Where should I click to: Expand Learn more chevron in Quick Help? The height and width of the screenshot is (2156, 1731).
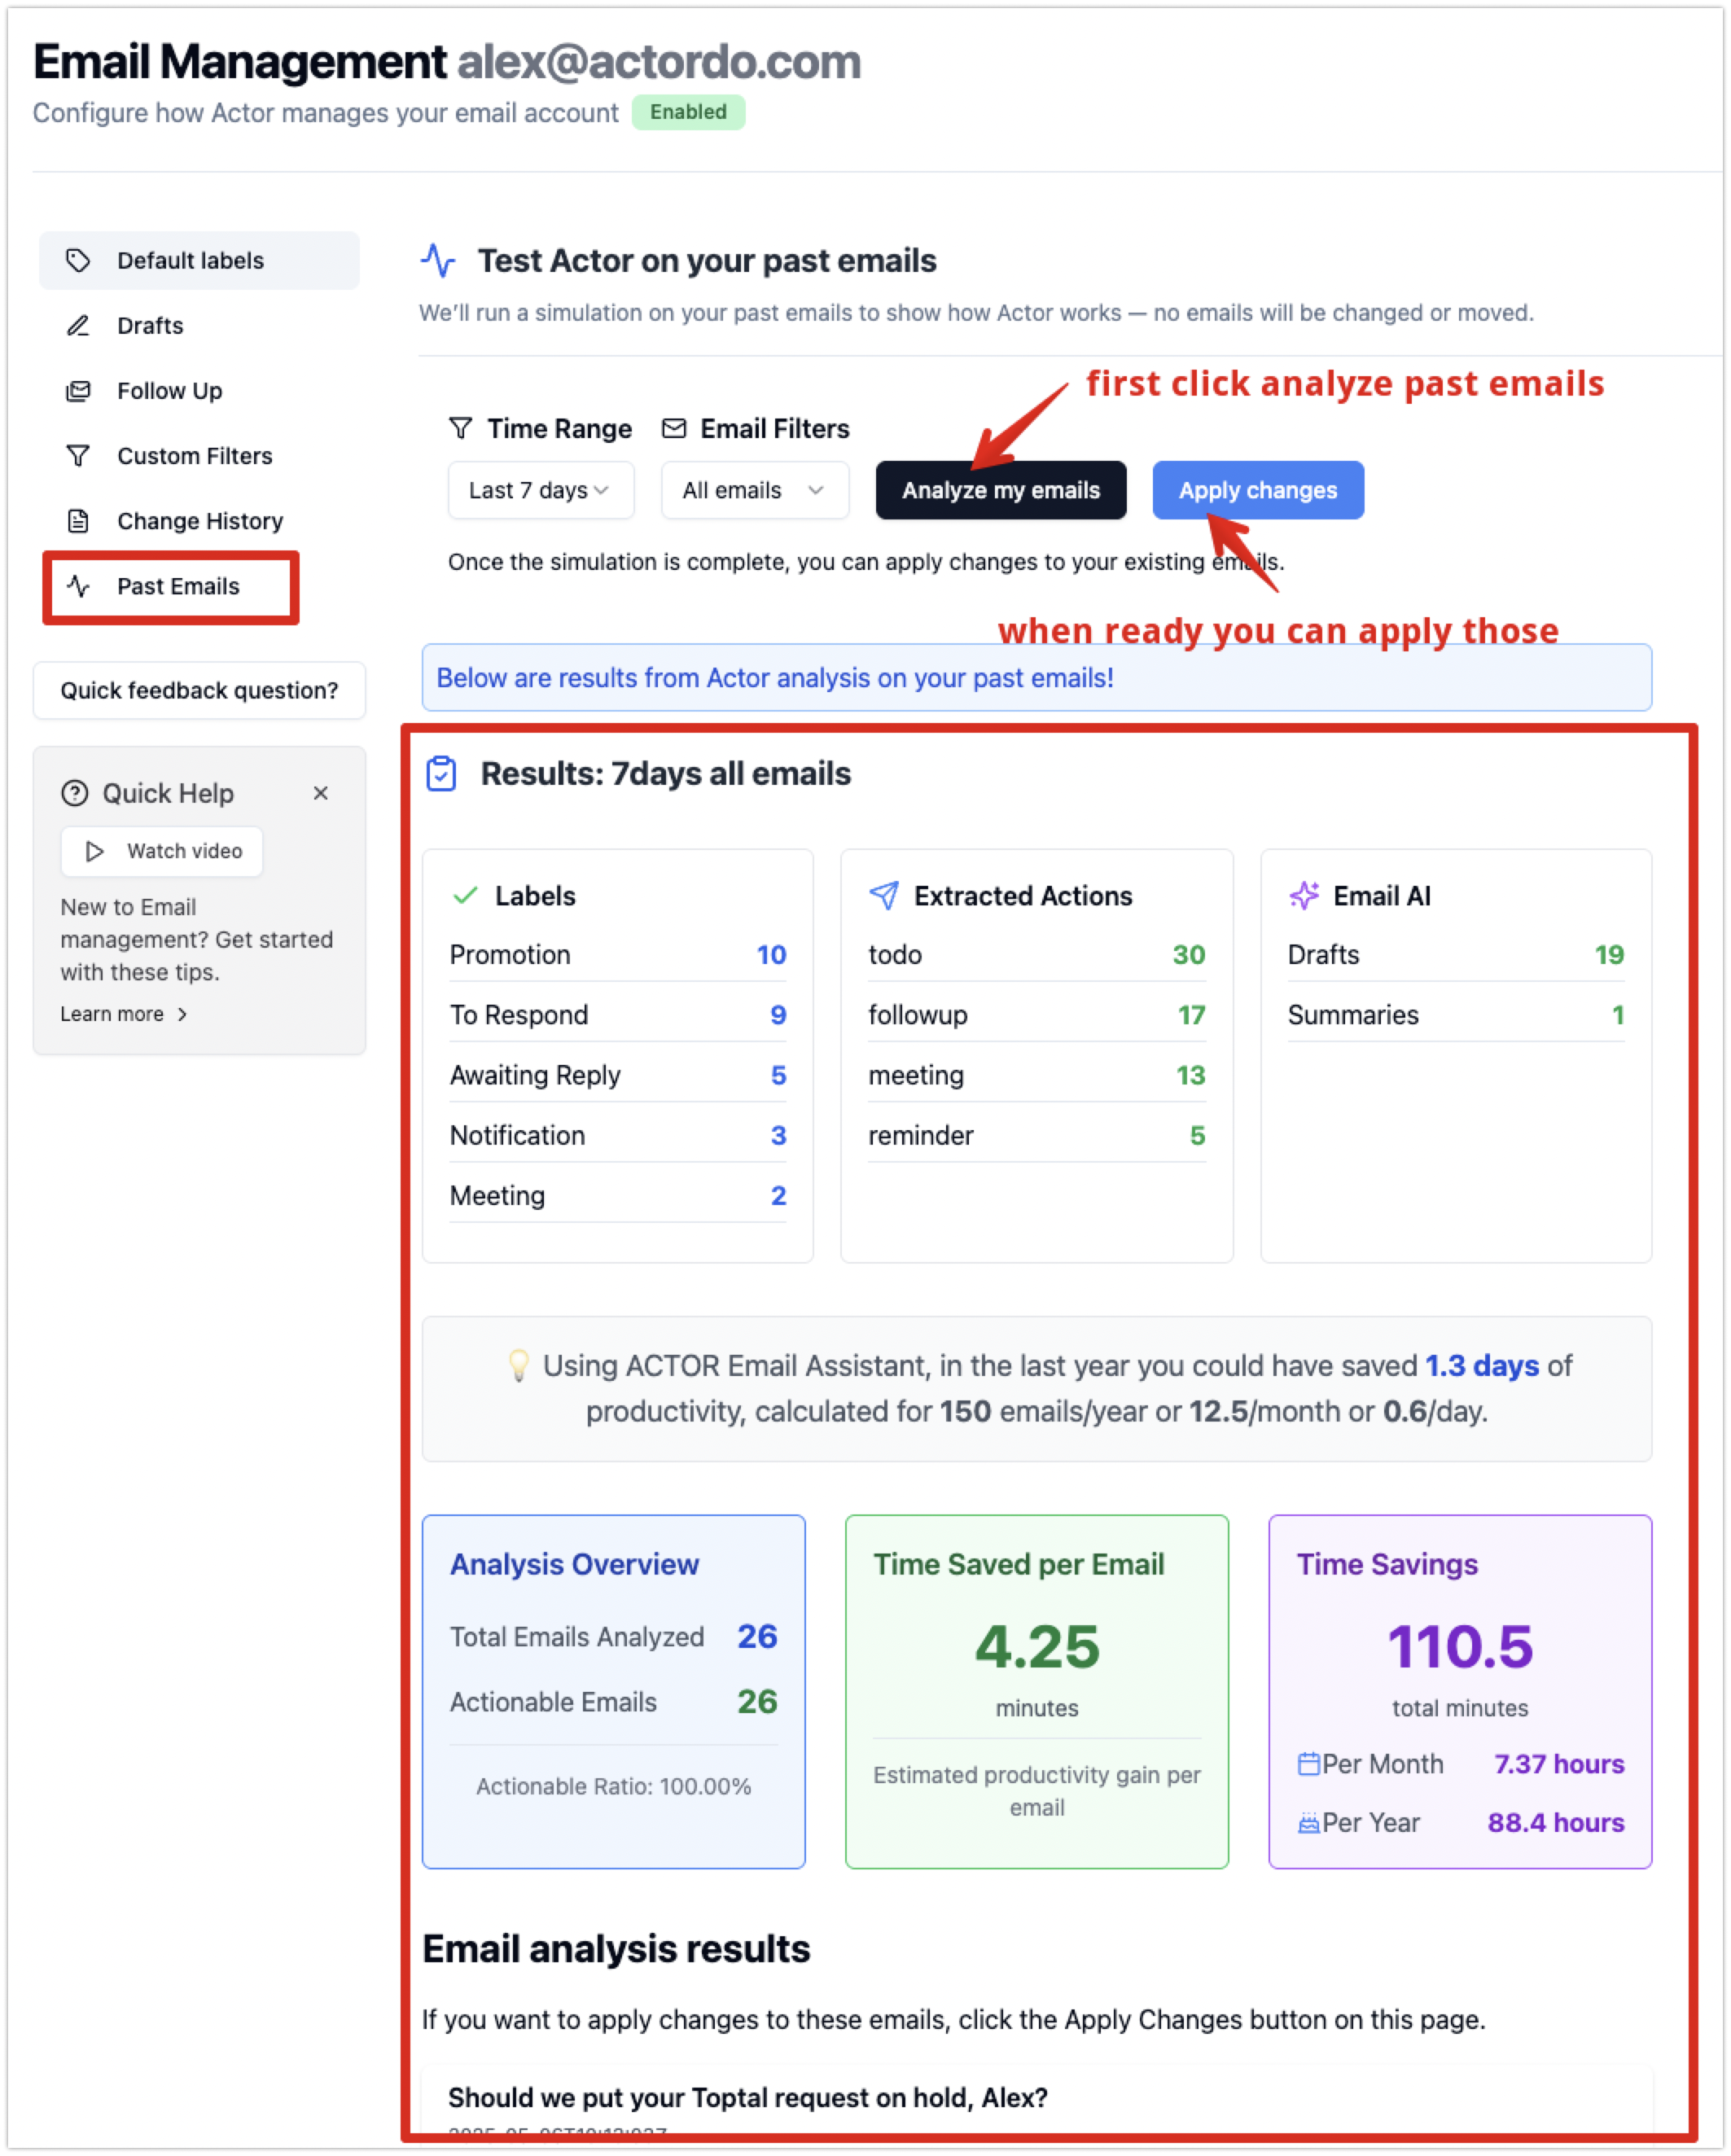[182, 1014]
